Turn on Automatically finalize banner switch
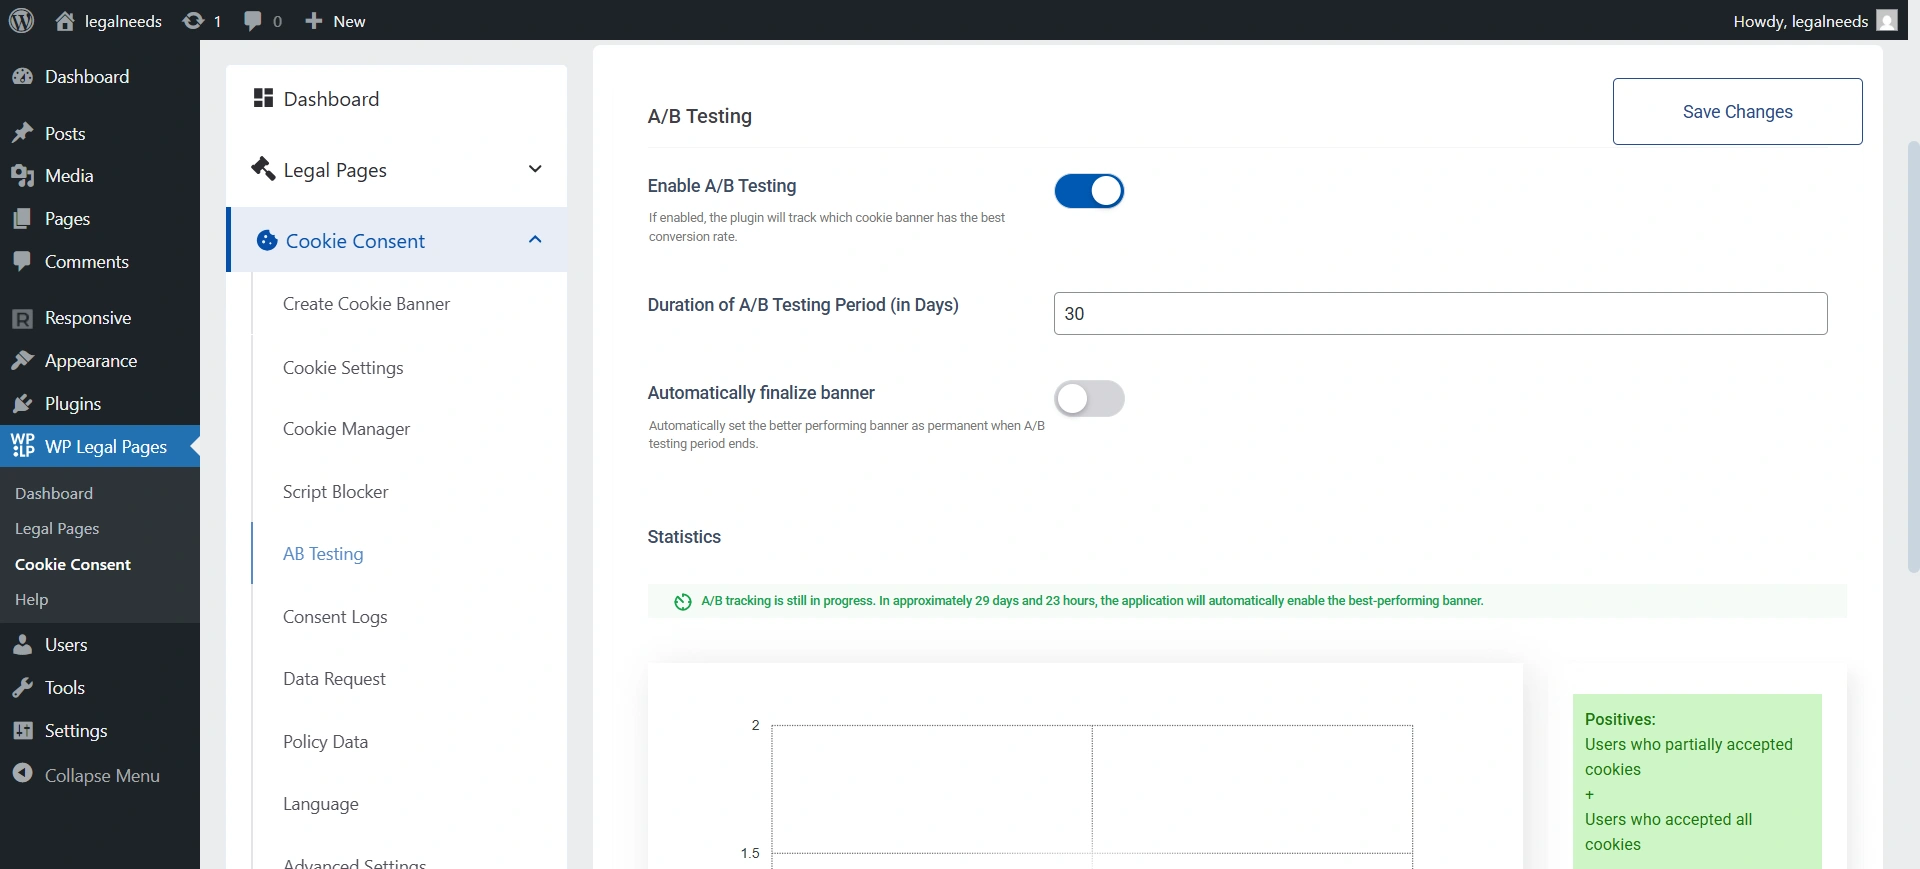 (x=1089, y=399)
